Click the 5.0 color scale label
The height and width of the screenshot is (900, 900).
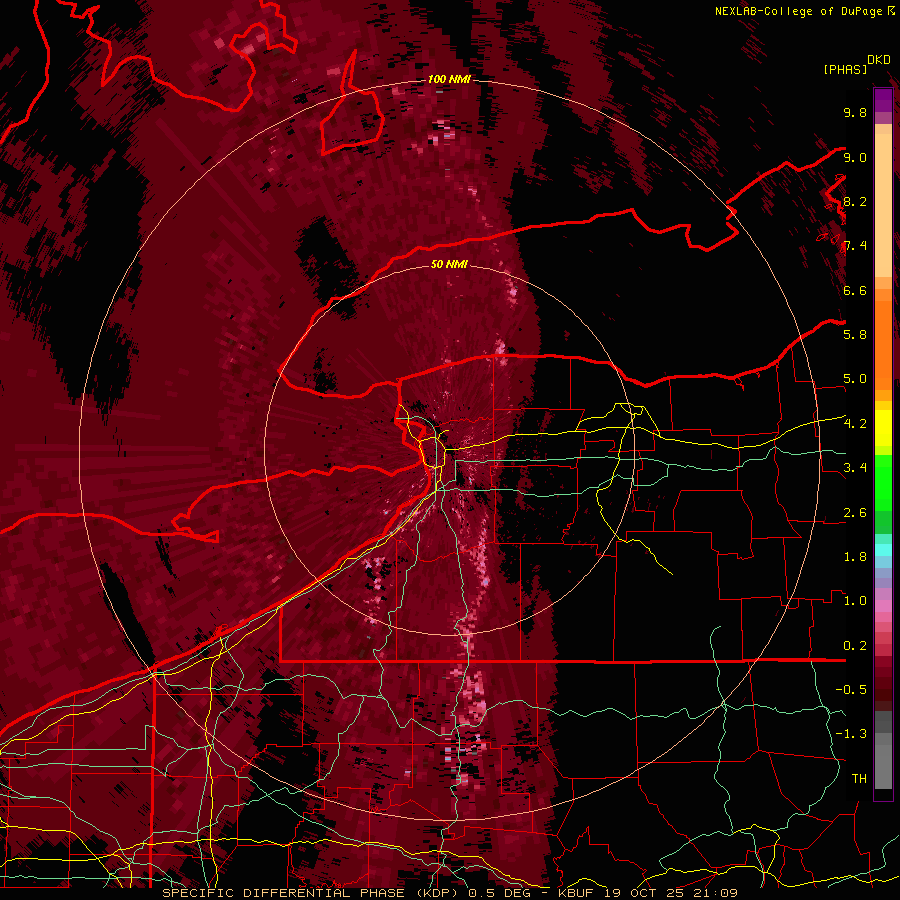point(855,379)
